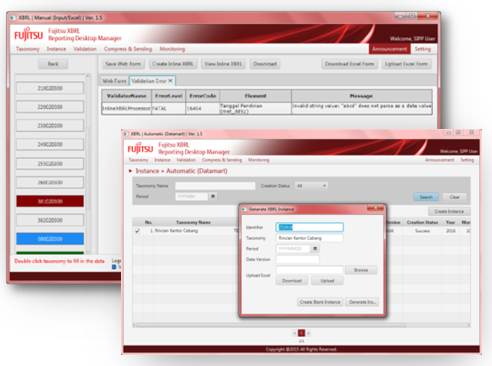Open Monitoring menu in the Manual window

point(172,49)
